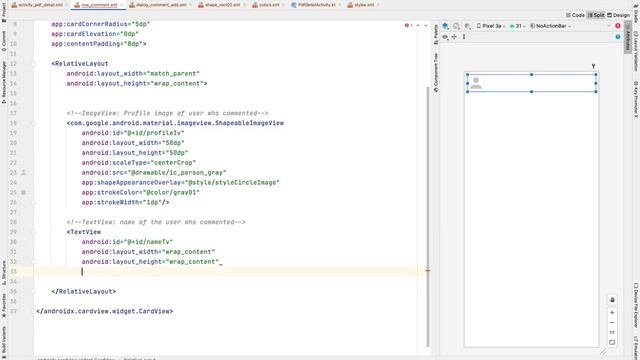Switch to Design view mode
This screenshot has width=640, height=360.
pyautogui.click(x=618, y=15)
